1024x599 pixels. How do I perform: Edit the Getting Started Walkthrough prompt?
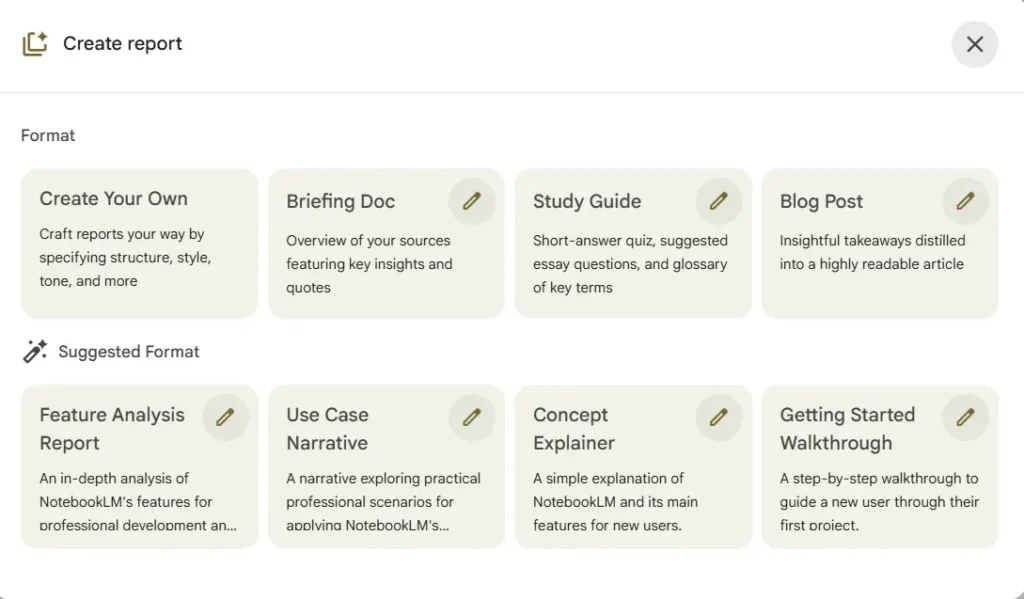pyautogui.click(x=965, y=416)
